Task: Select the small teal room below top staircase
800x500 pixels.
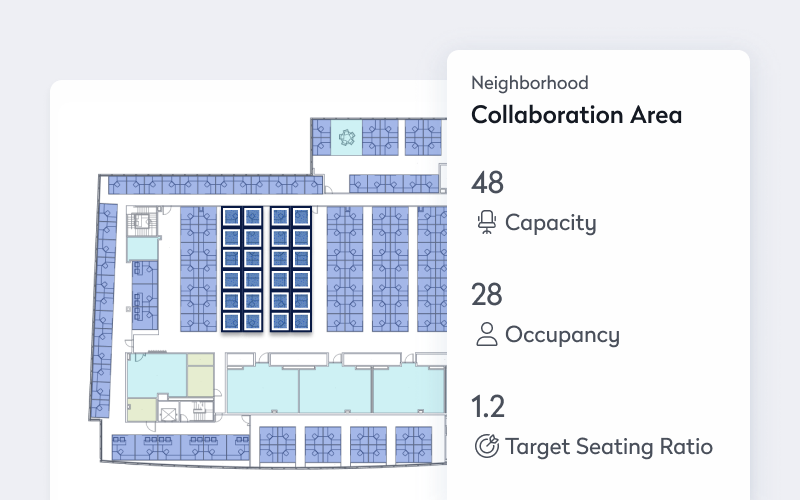Action: (142, 249)
